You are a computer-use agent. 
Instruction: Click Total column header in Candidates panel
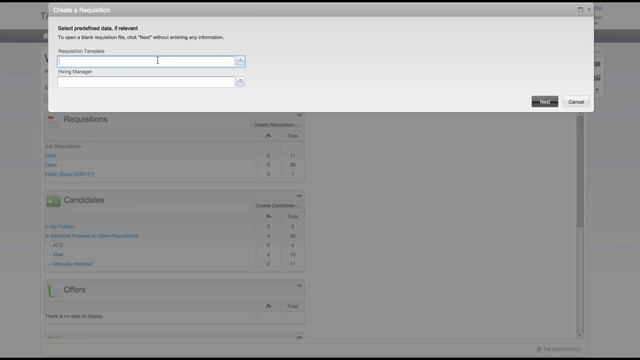293,217
